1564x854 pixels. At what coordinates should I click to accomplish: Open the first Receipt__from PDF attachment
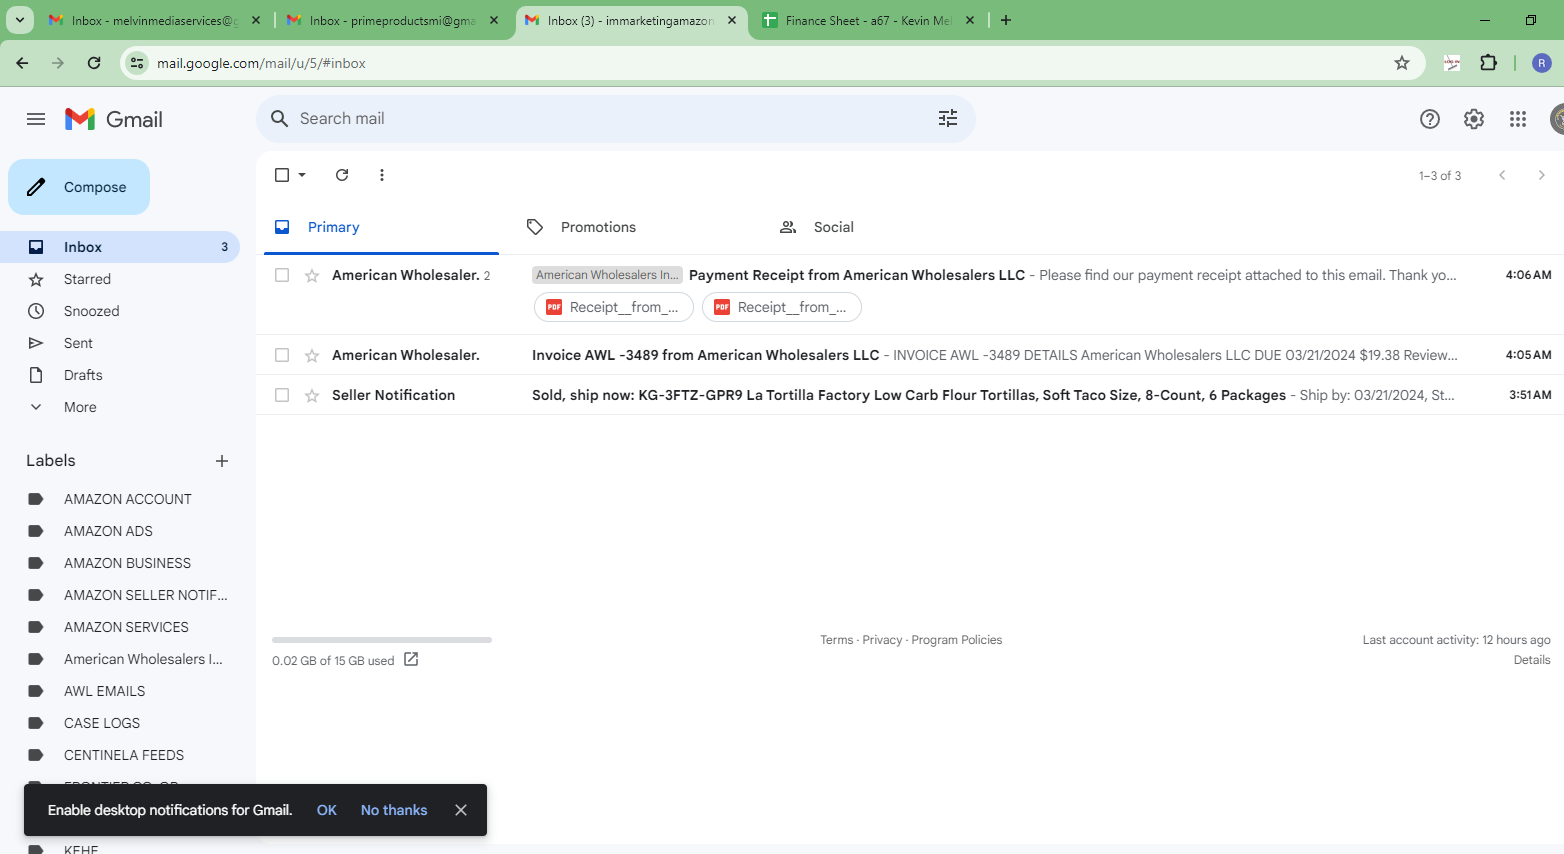(614, 307)
